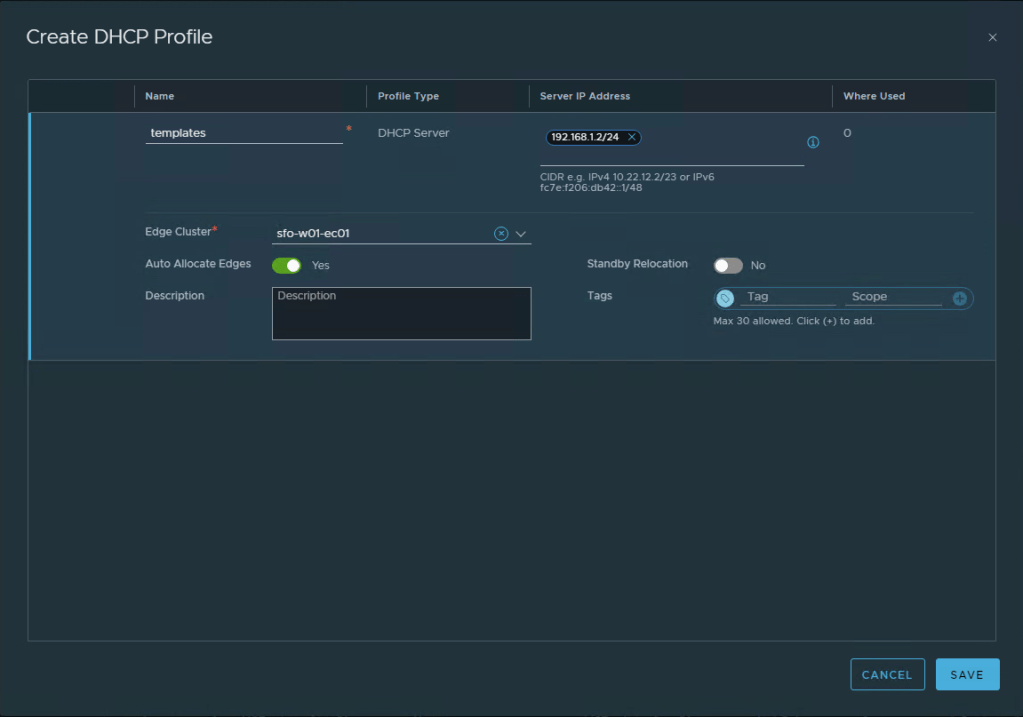Disable the Auto Allocate Edges toggle
This screenshot has height=717, width=1023.
(x=287, y=265)
